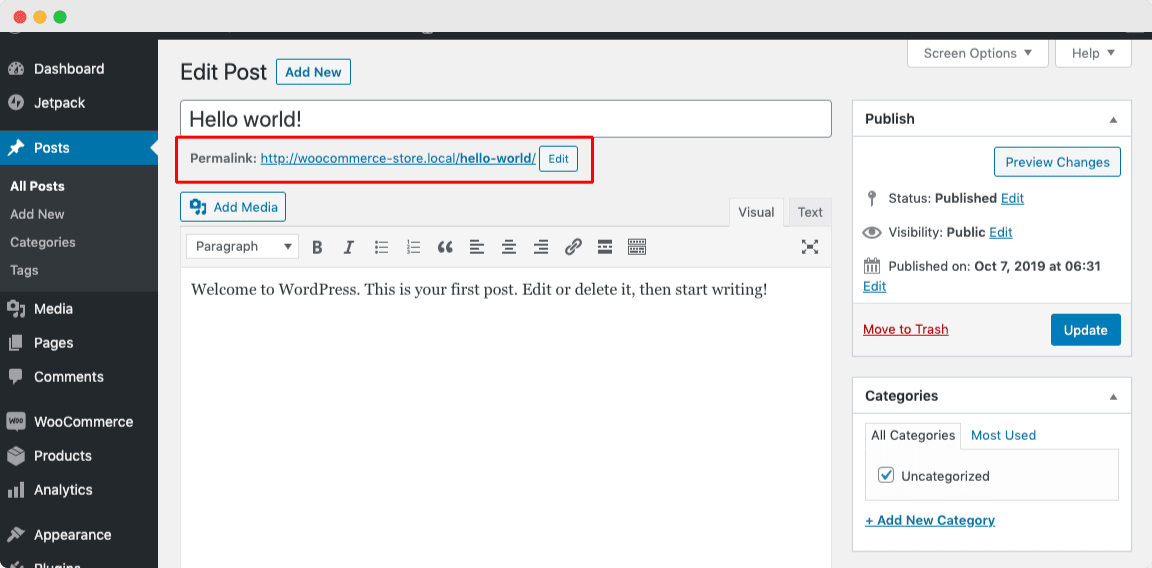This screenshot has width=1152, height=568.
Task: Click into the post title field
Action: tap(505, 119)
